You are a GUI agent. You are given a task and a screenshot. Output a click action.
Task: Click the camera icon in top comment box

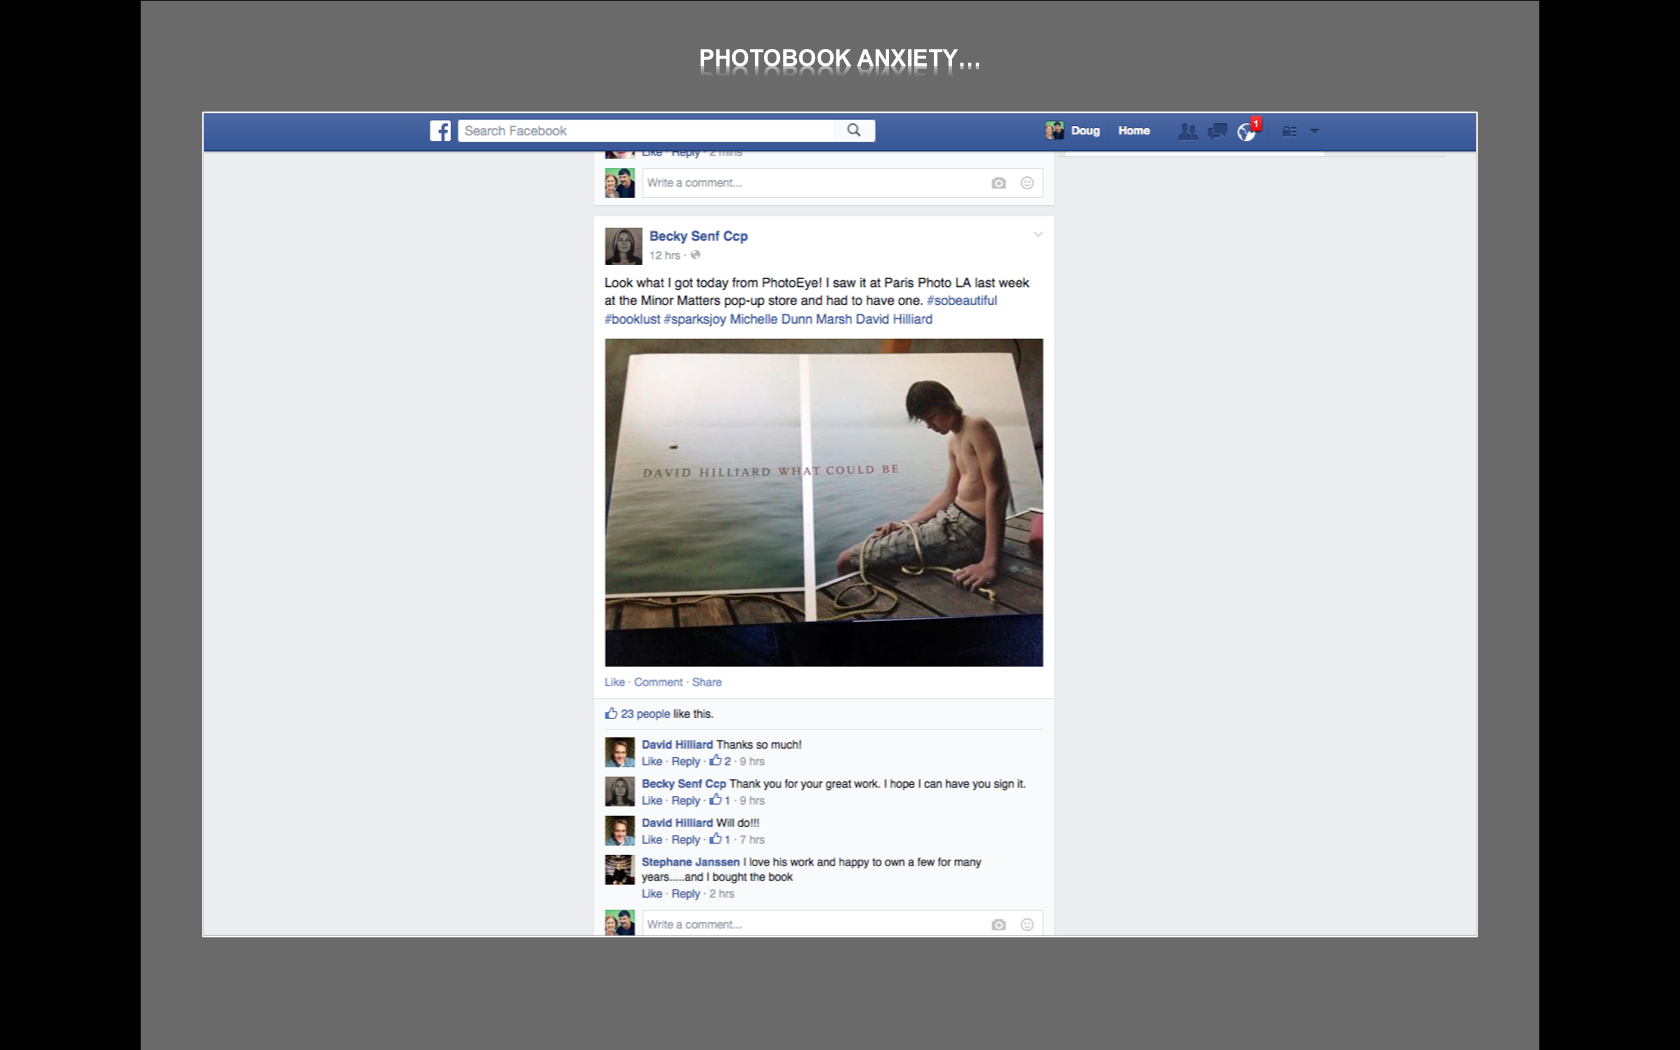tap(998, 183)
